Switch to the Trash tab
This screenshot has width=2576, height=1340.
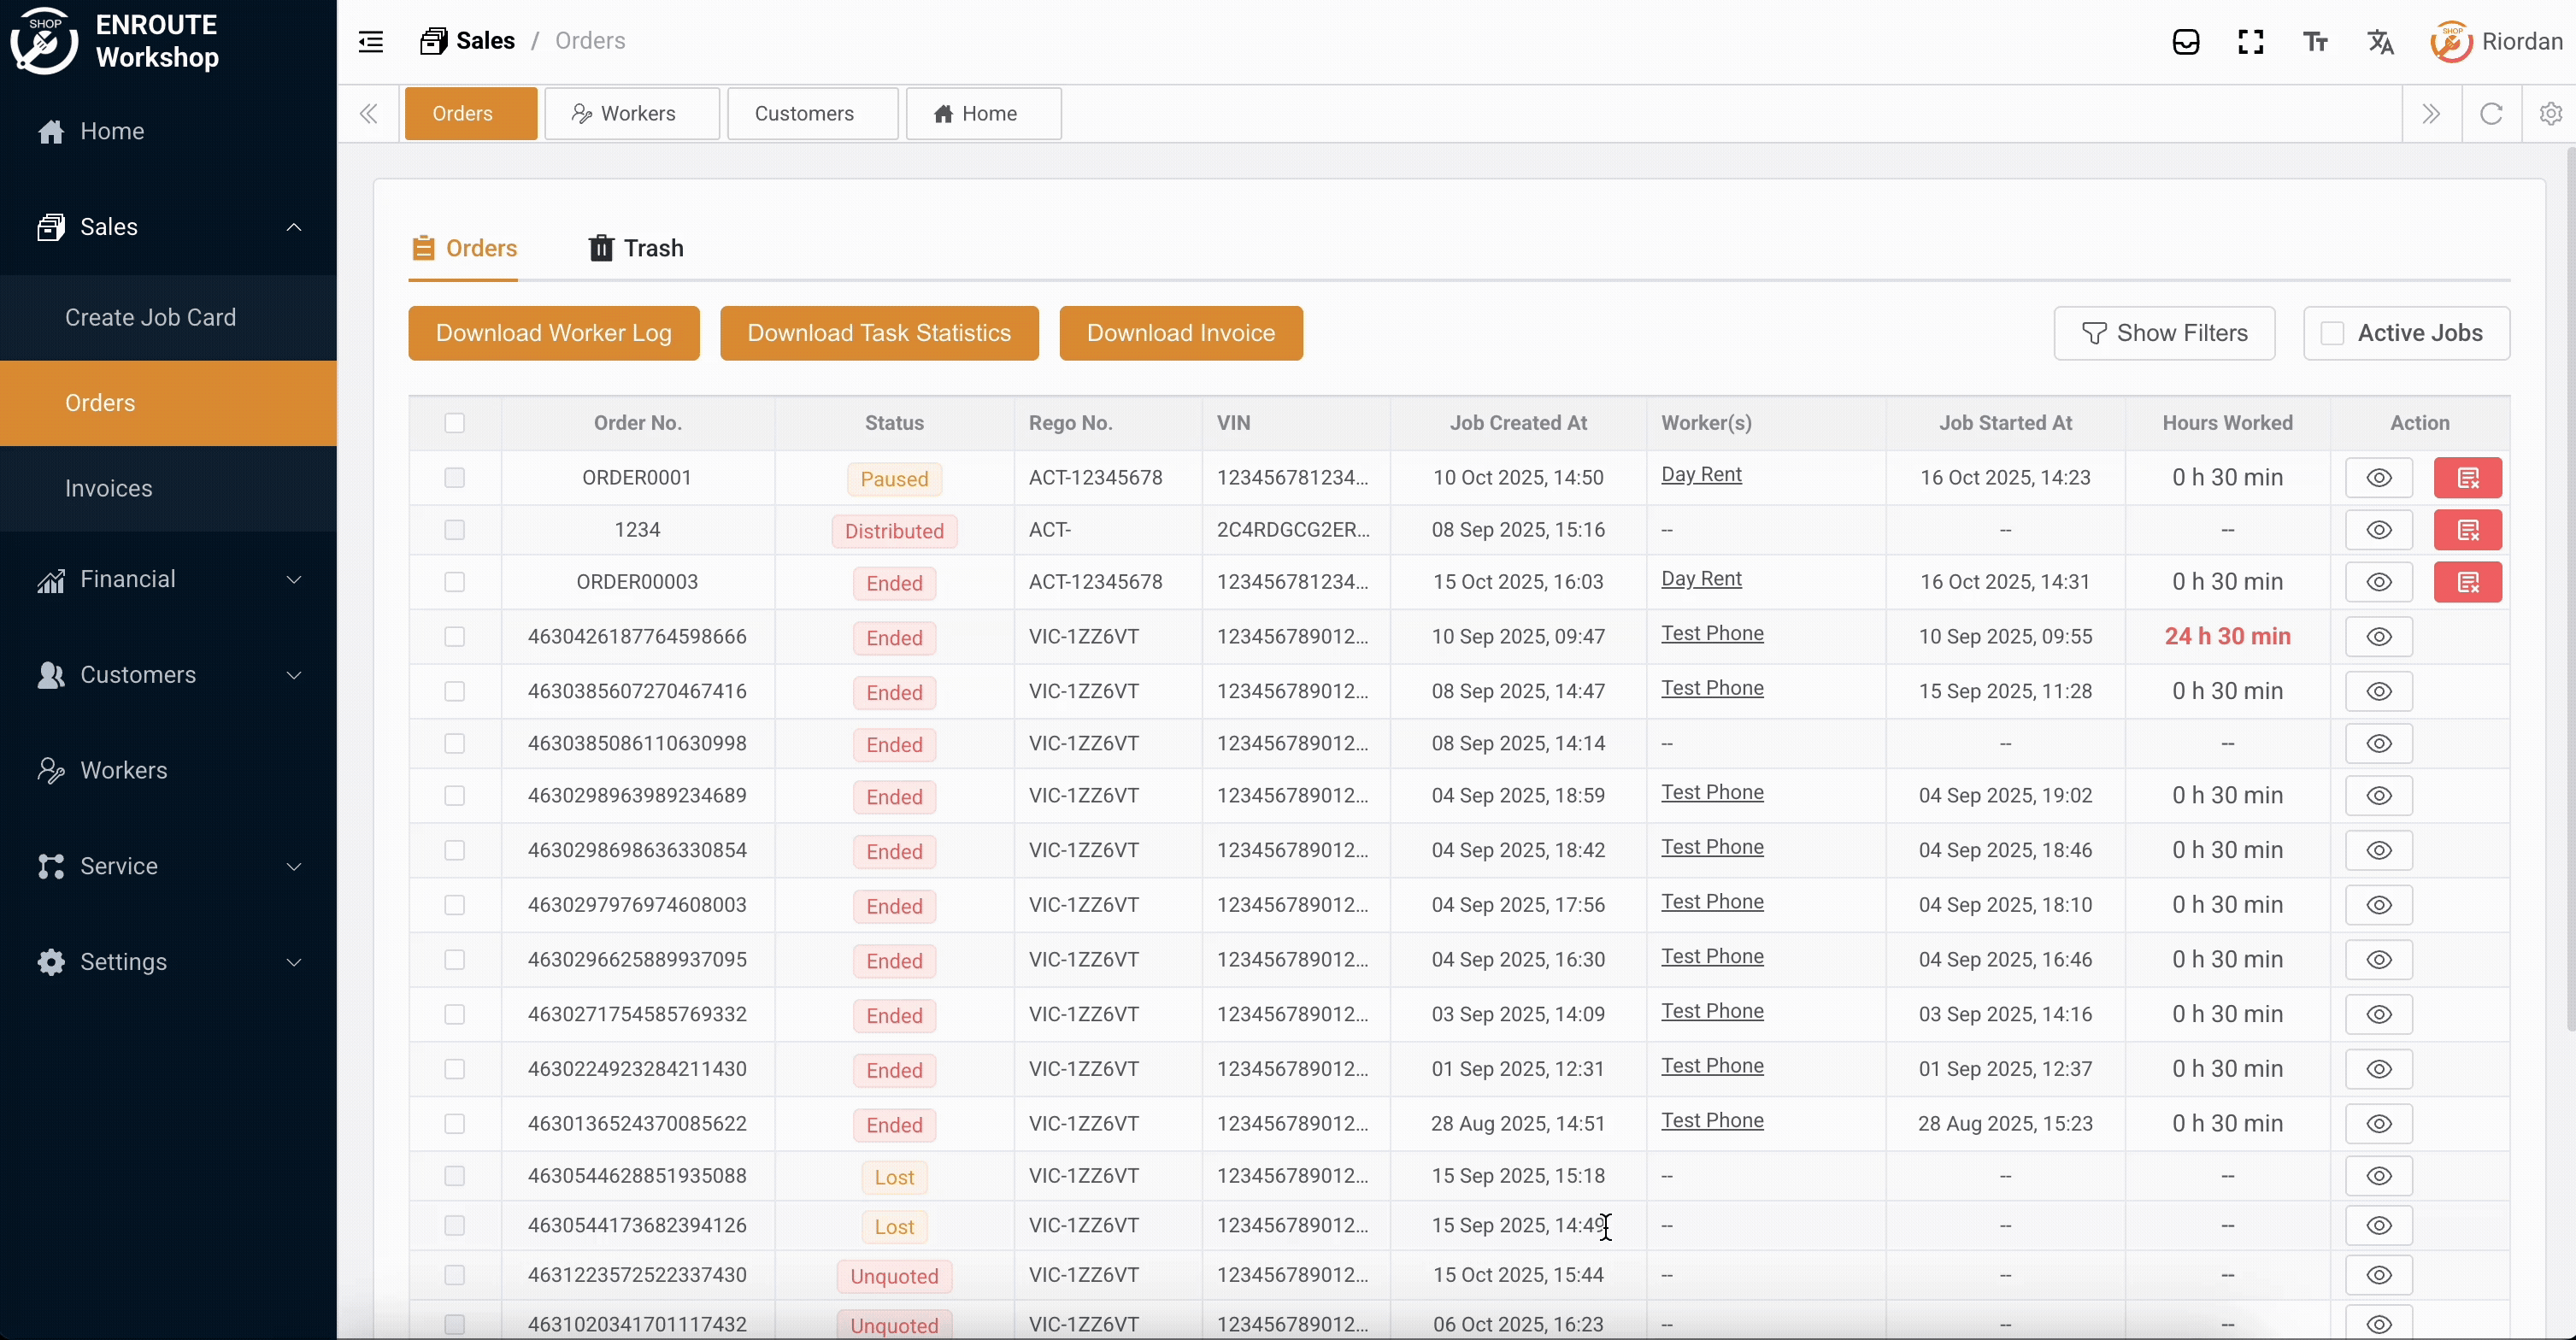(x=636, y=247)
